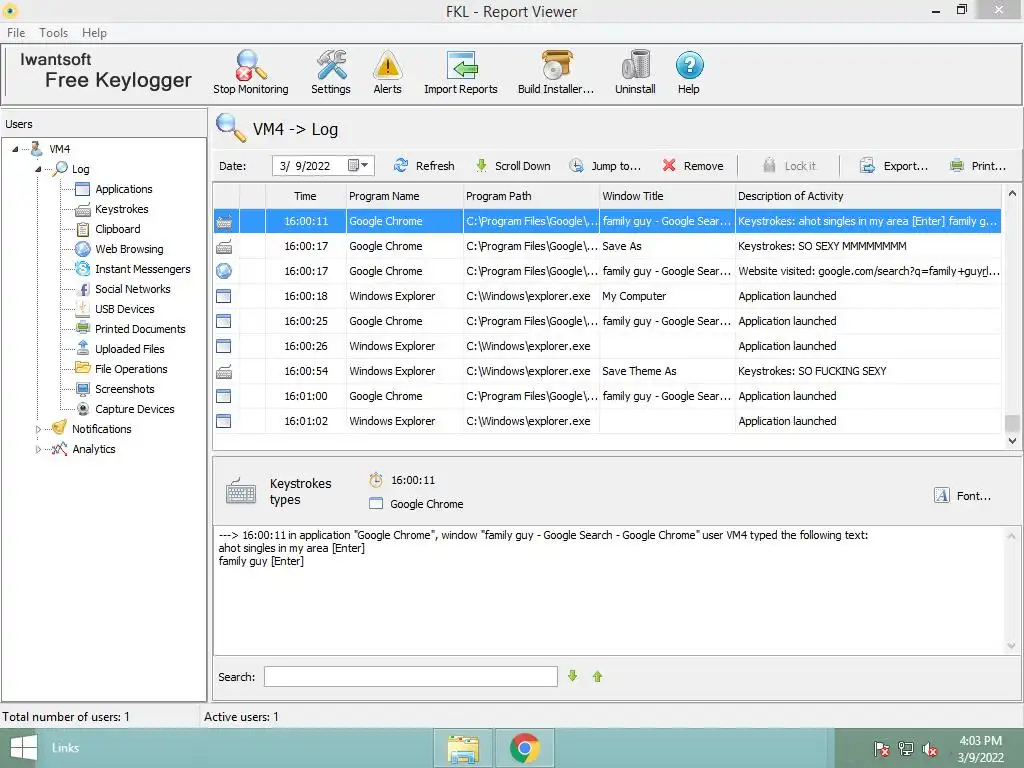Click the Stop Monitoring toolbar icon
Screen dimensions: 1024x768
[x=251, y=72]
